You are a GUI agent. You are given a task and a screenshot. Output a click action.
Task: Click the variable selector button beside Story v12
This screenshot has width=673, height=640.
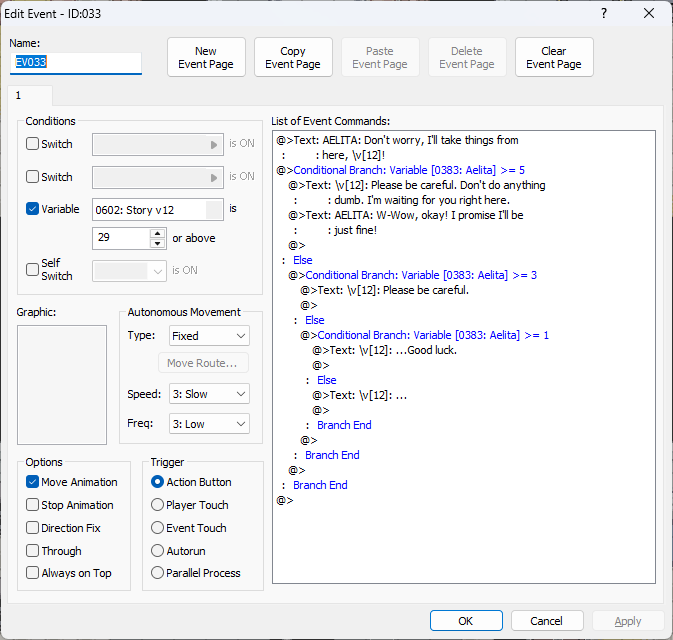point(214,210)
